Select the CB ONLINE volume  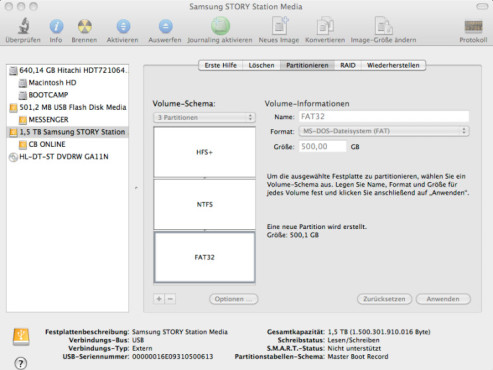pyautogui.click(x=68, y=144)
